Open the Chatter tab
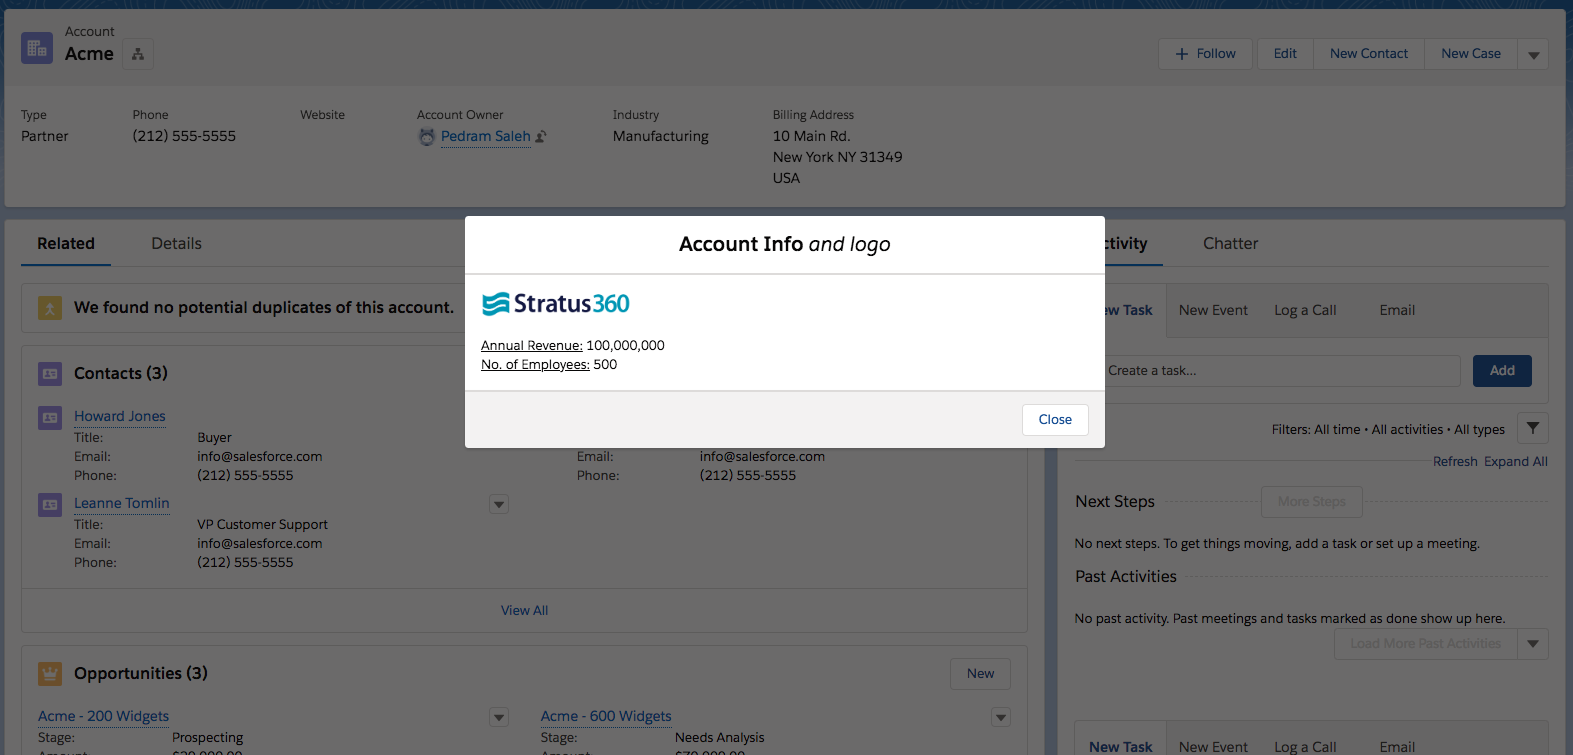The height and width of the screenshot is (755, 1573). pyautogui.click(x=1230, y=244)
